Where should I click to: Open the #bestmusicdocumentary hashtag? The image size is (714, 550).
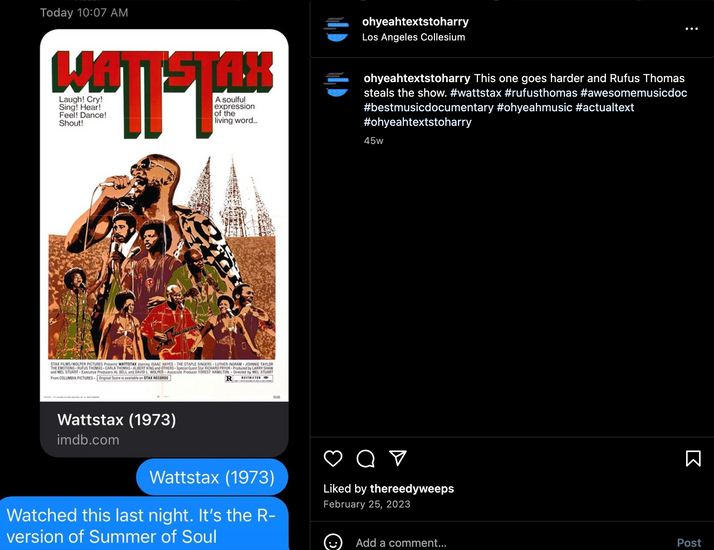(428, 107)
